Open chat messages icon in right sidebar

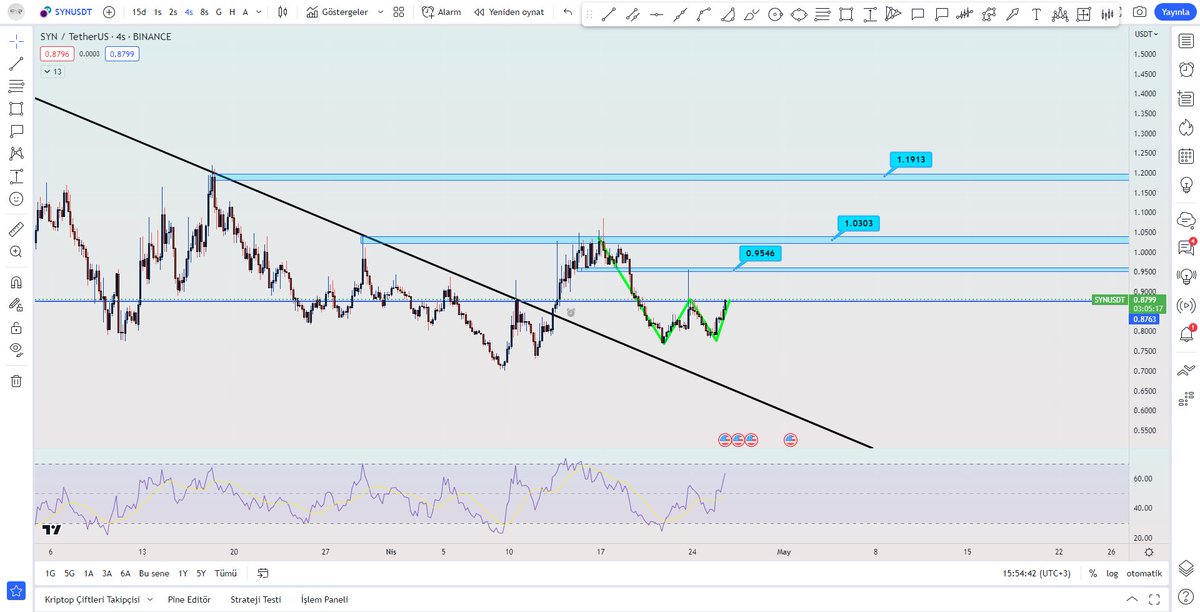pyautogui.click(x=1186, y=246)
